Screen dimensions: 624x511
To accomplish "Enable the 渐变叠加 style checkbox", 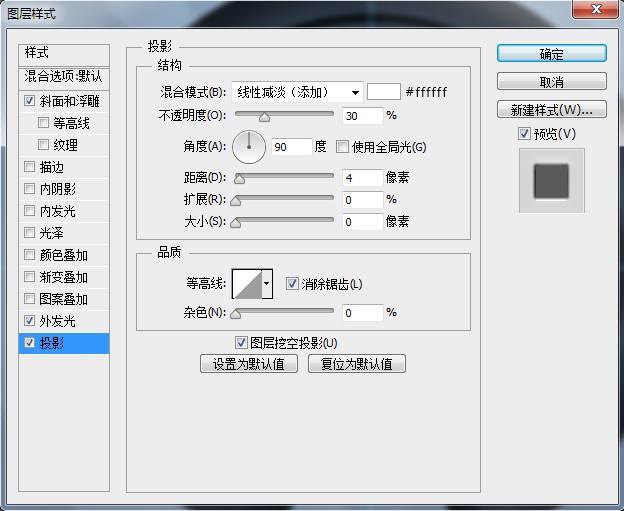I will click(29, 276).
